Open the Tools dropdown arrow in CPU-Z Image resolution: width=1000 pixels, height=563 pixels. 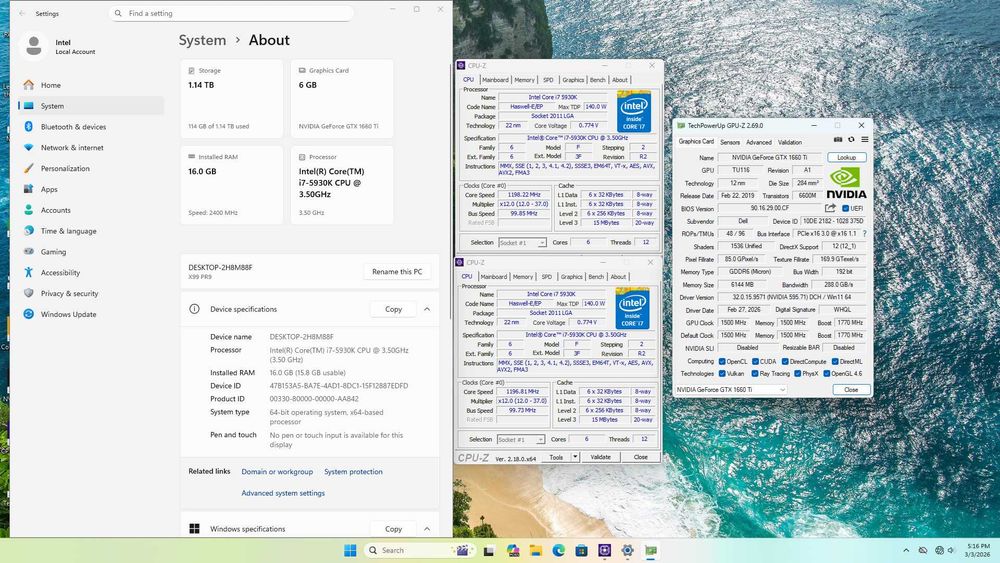coord(575,457)
